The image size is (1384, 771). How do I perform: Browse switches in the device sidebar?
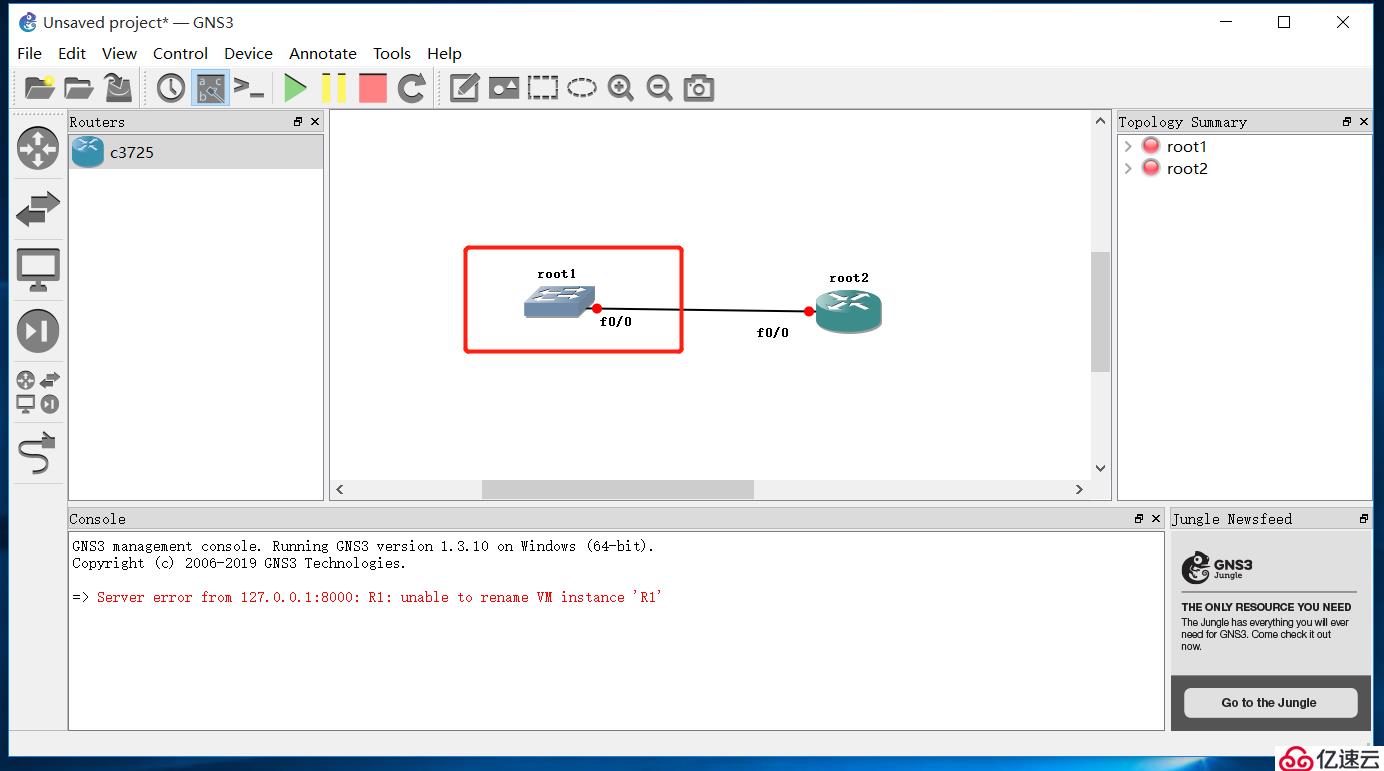38,209
